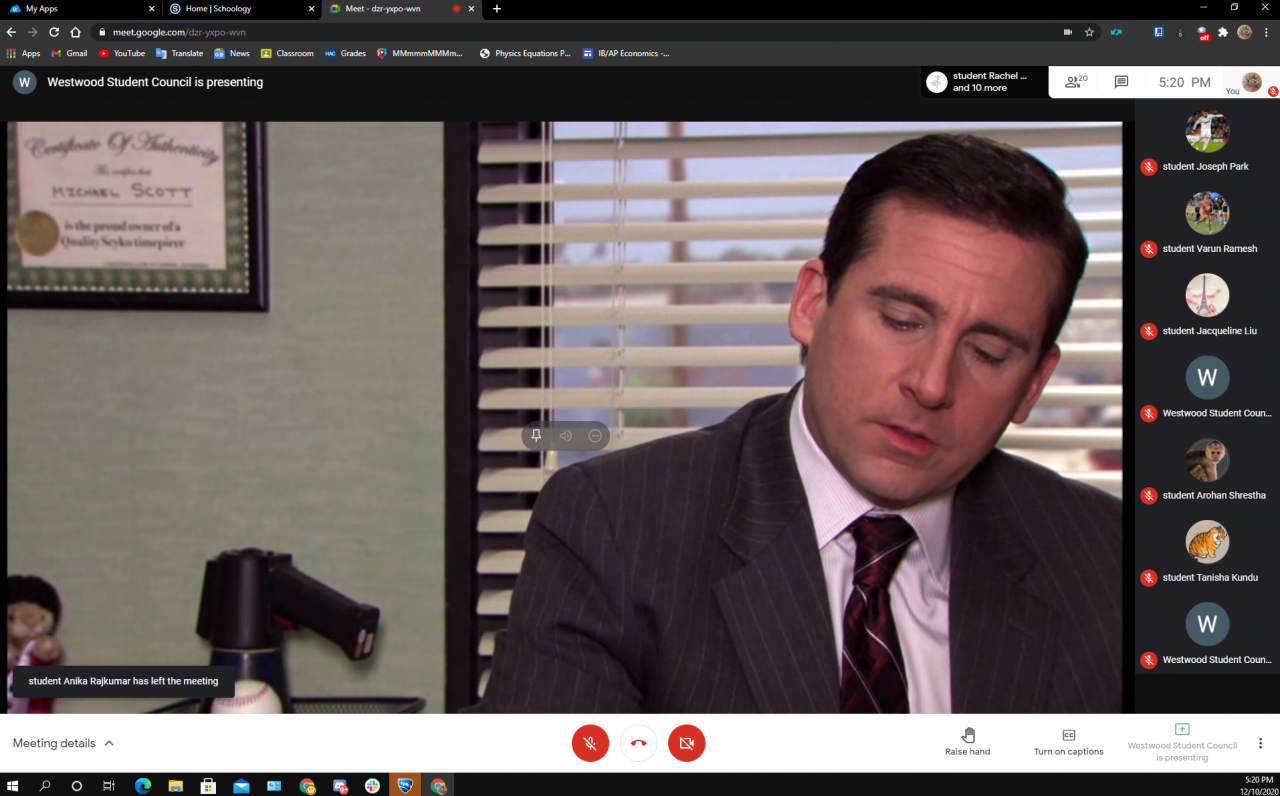This screenshot has height=796, width=1280.
Task: Open IB/AP Economics bookmark
Action: 627,53
